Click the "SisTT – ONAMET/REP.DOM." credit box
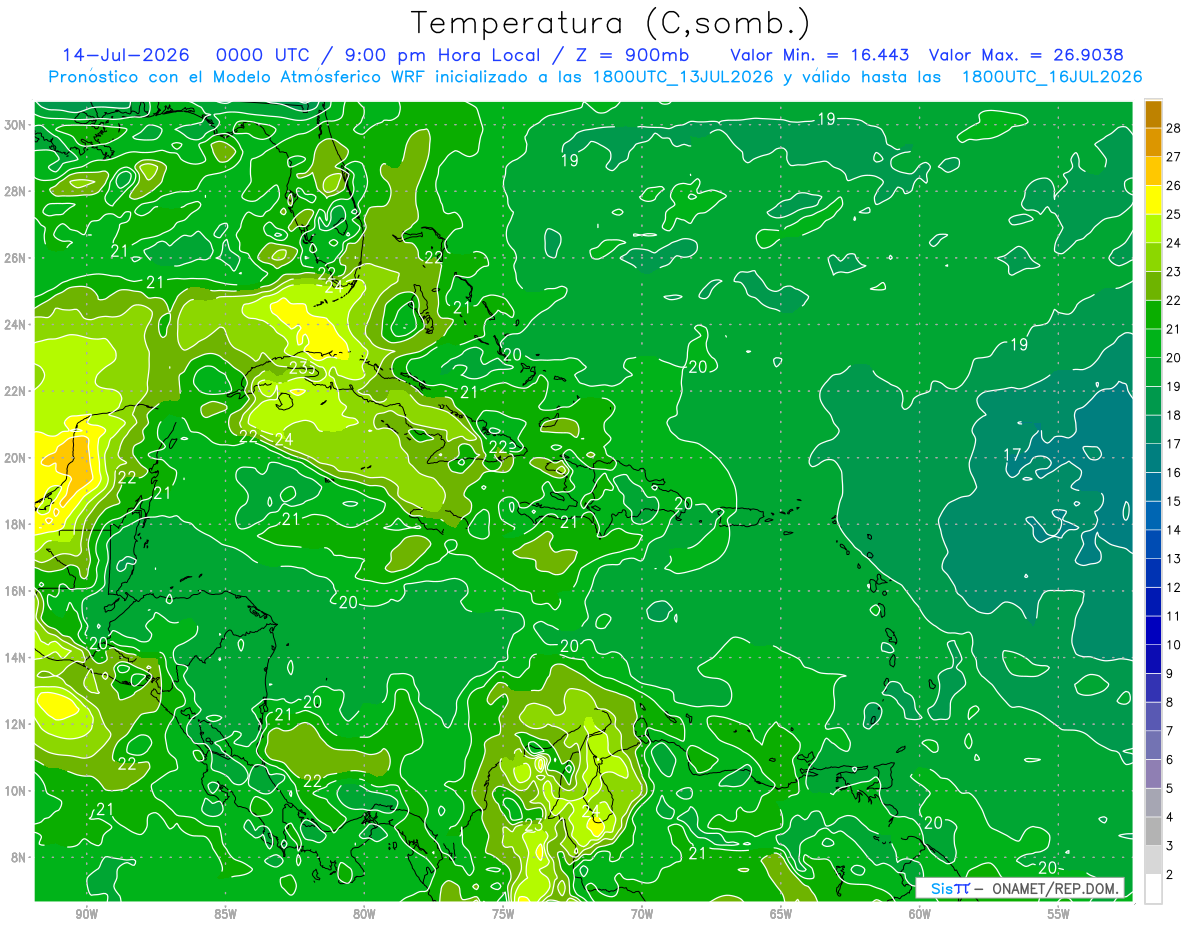1200x927 pixels. coord(1019,889)
